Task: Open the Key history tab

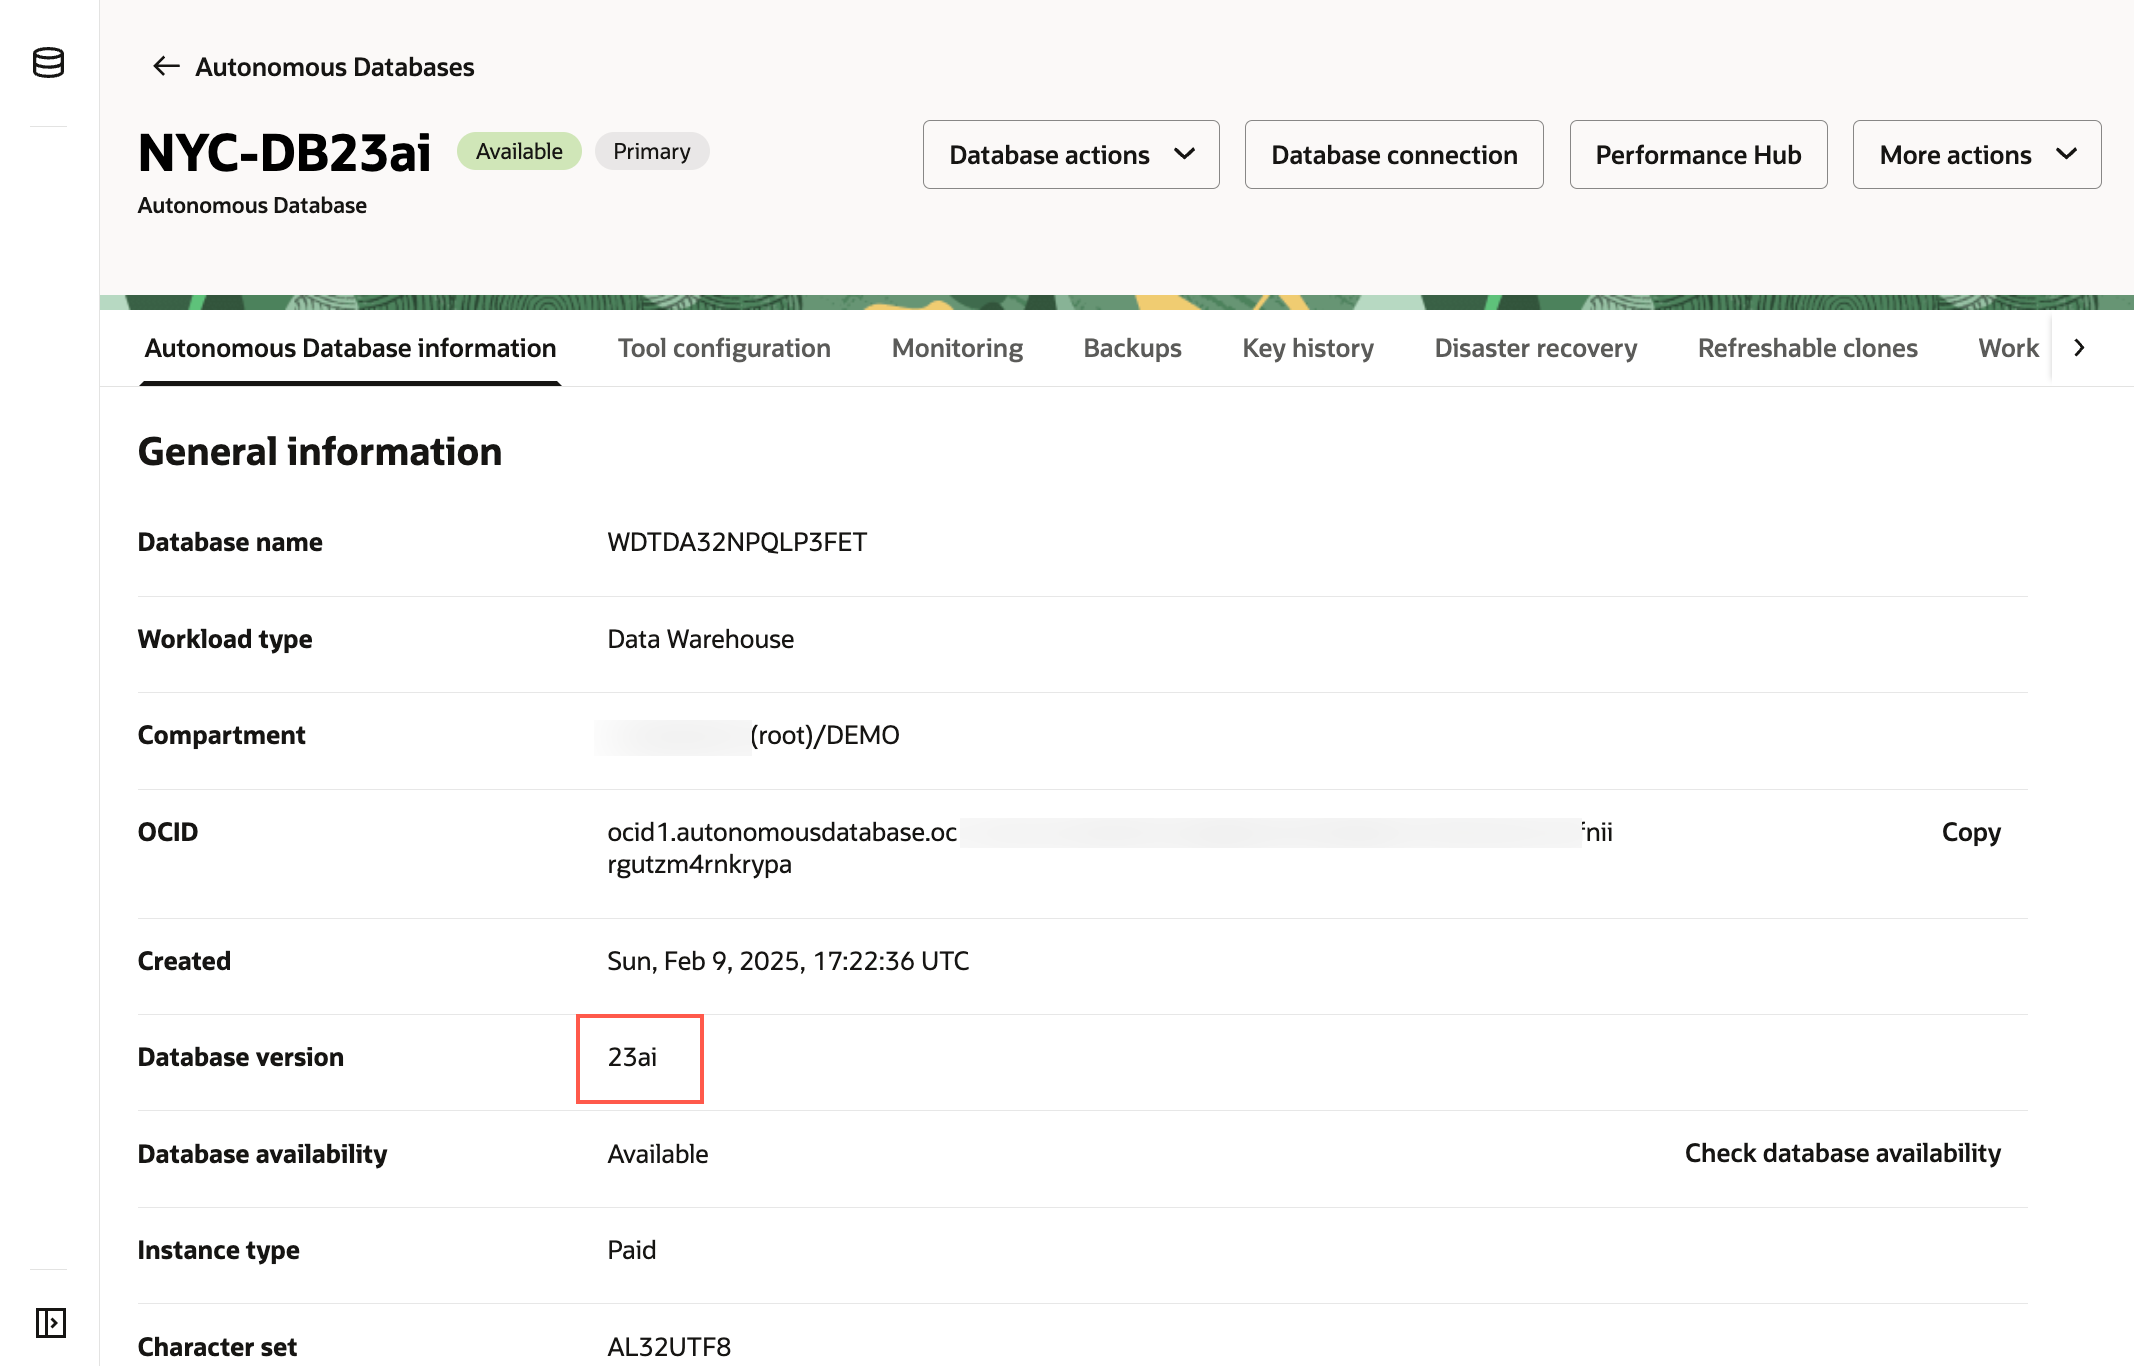Action: click(x=1308, y=348)
